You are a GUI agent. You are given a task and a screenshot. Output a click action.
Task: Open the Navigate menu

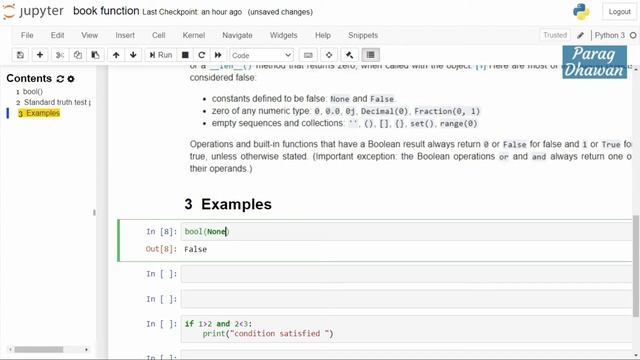(x=237, y=36)
